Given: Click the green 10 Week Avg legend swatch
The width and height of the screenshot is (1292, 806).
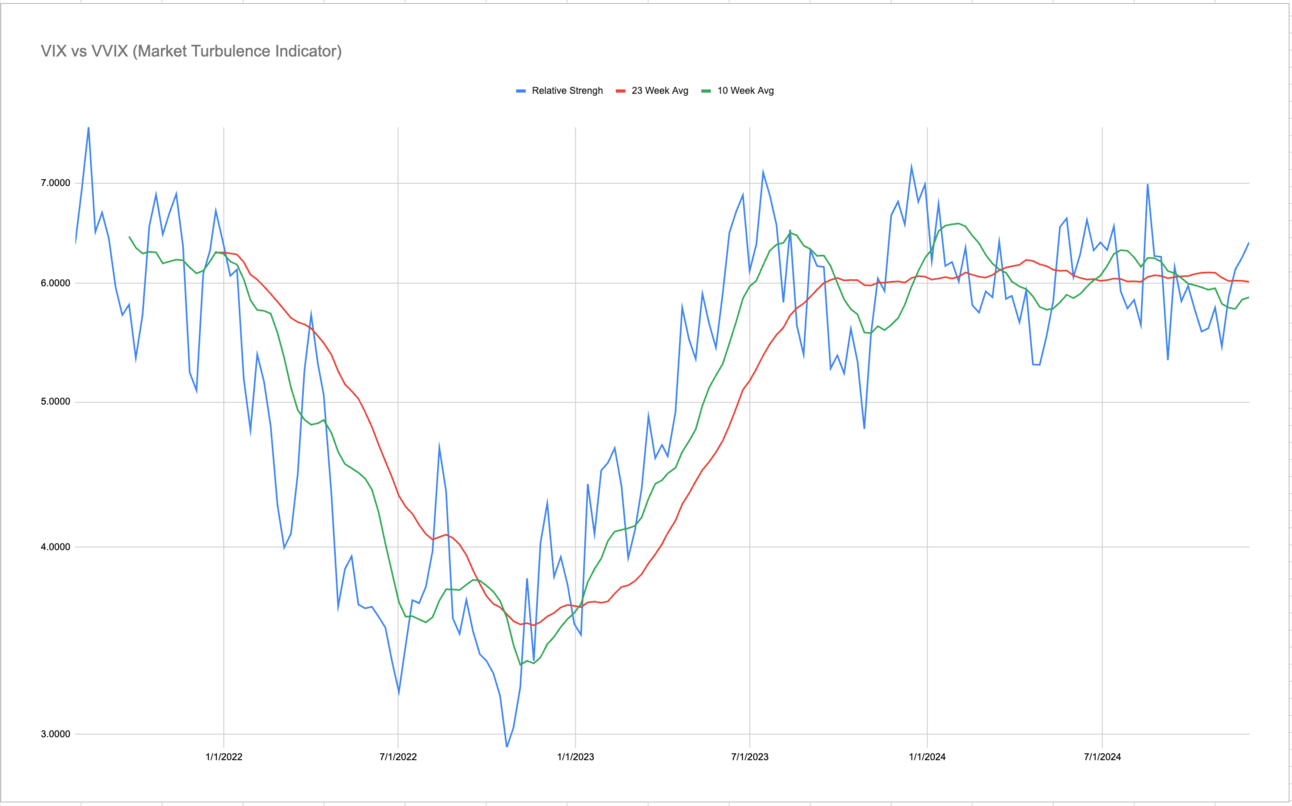Looking at the screenshot, I should (706, 91).
